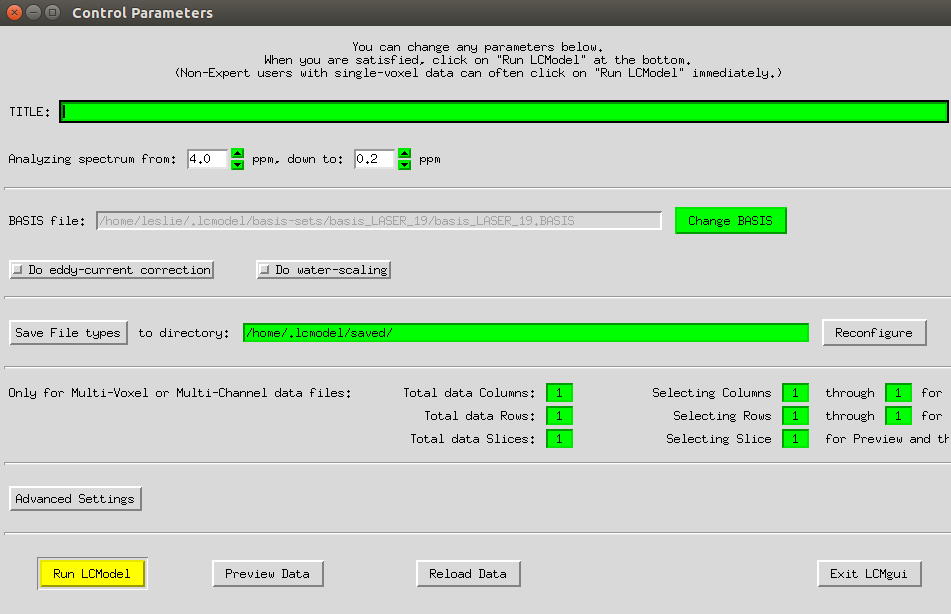Close the Control Parameters window
951x614 pixels.
click(14, 14)
